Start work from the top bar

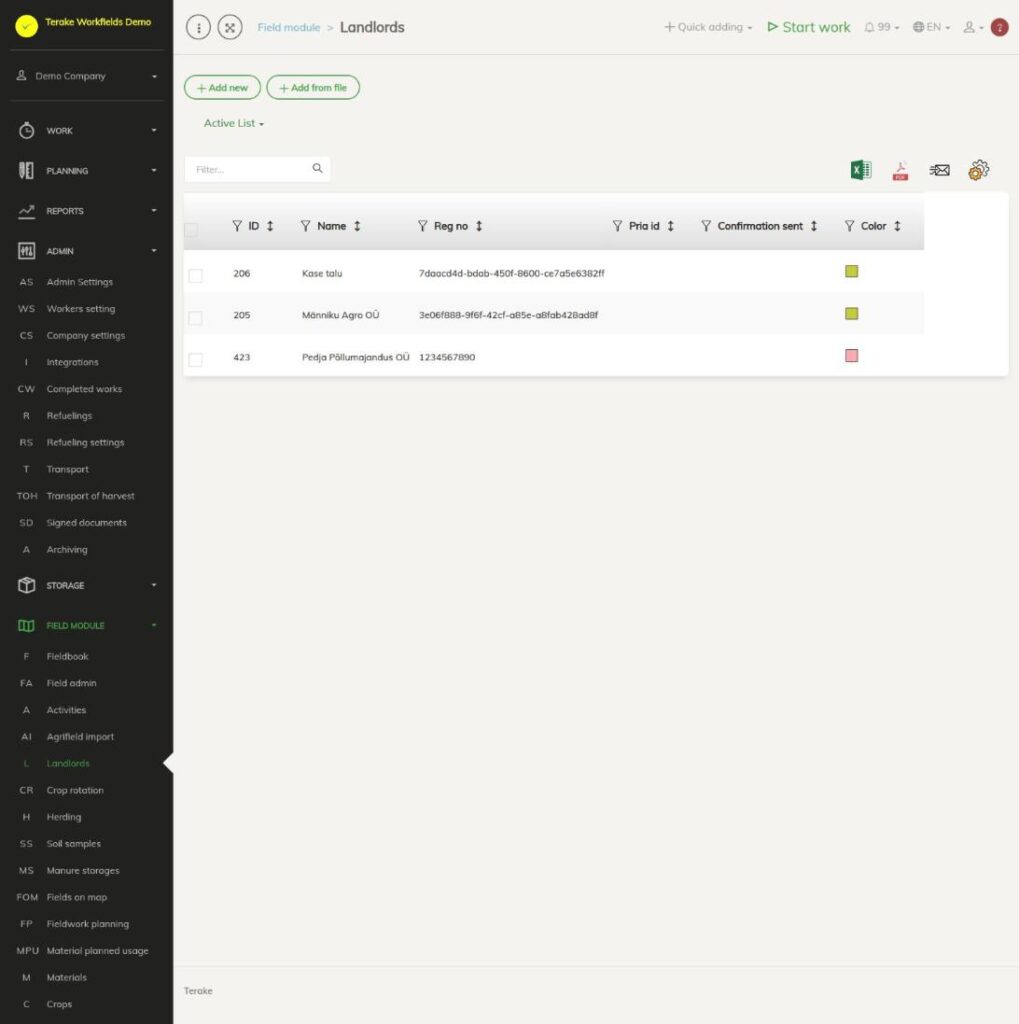point(809,27)
